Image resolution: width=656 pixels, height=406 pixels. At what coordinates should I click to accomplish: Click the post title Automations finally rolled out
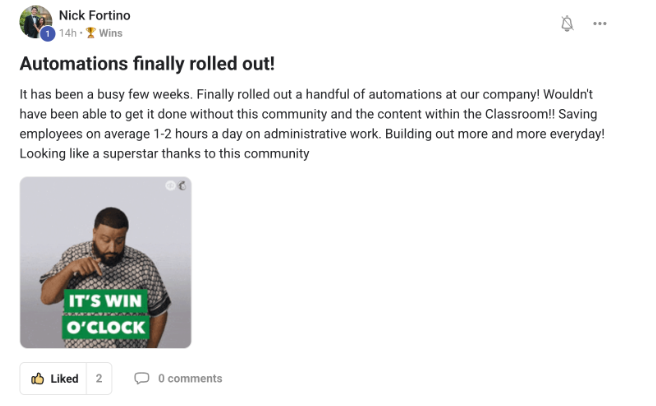coord(147,64)
